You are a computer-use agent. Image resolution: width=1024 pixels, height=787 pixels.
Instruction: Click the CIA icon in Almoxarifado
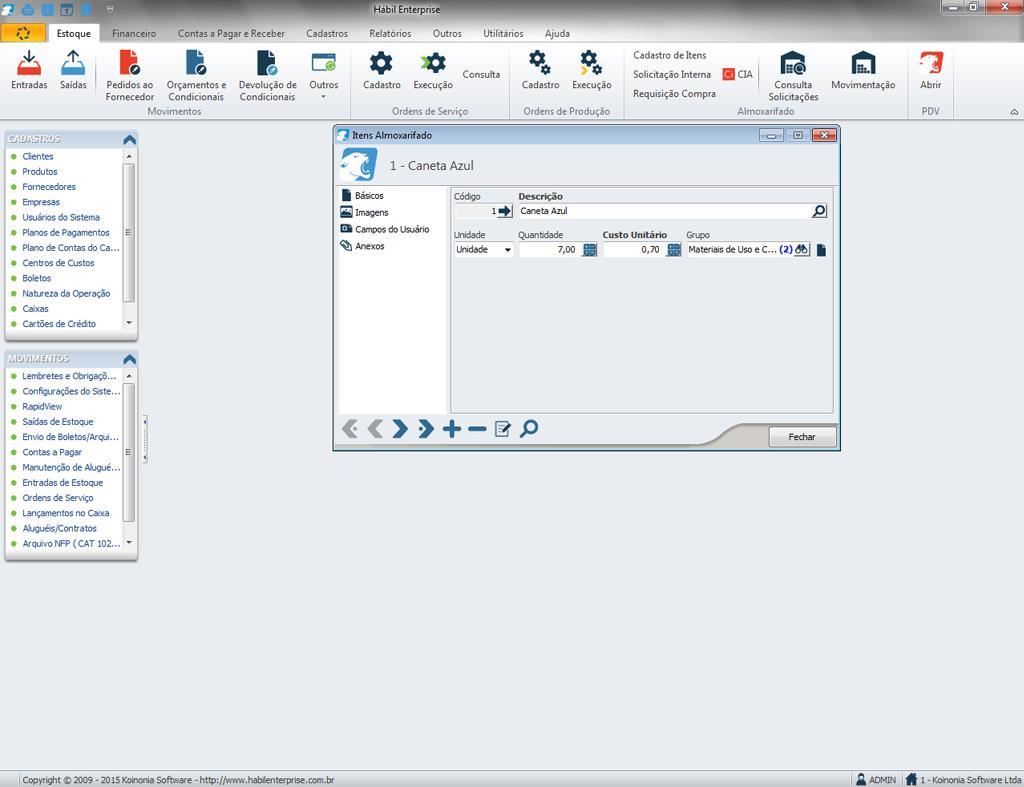[737, 74]
